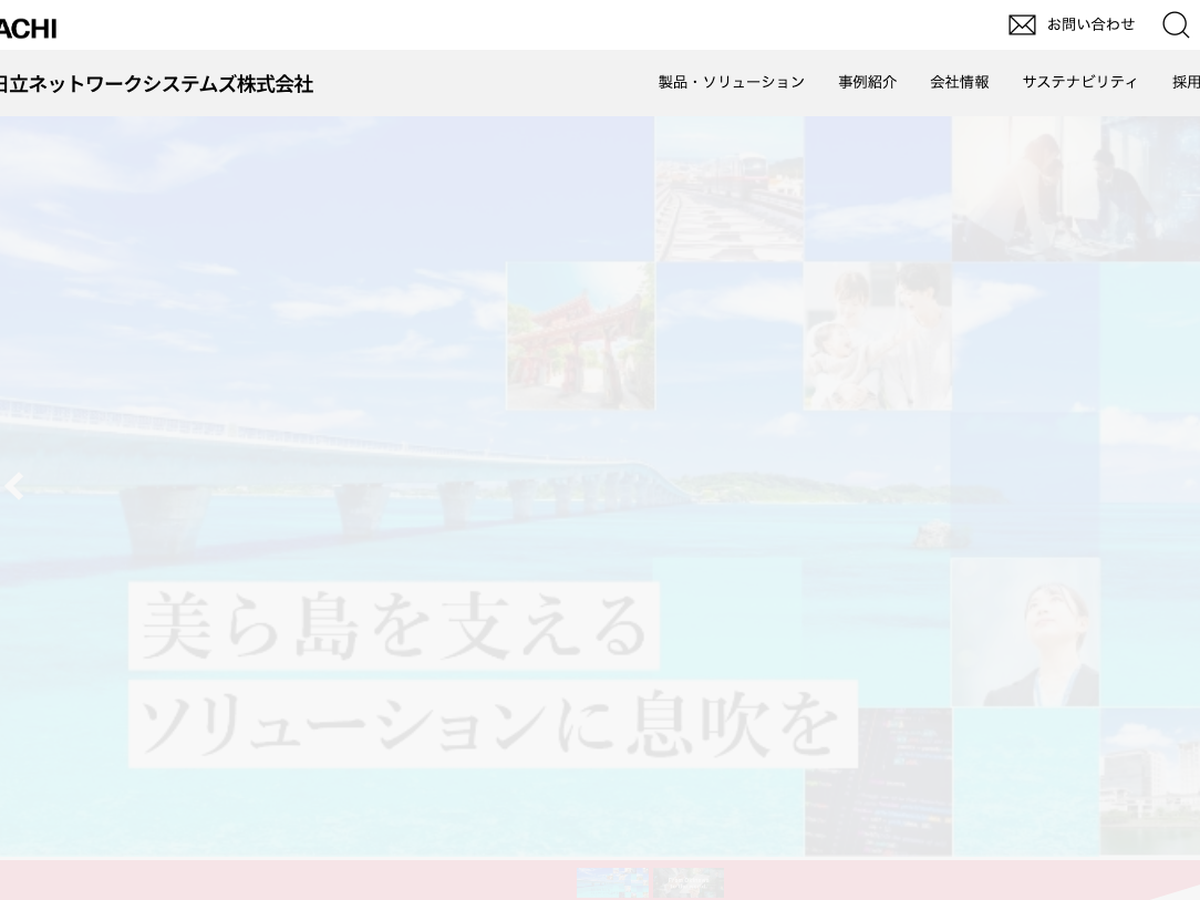Click the woman looking up image tile
Image resolution: width=1200 pixels, height=900 pixels.
click(x=1025, y=632)
